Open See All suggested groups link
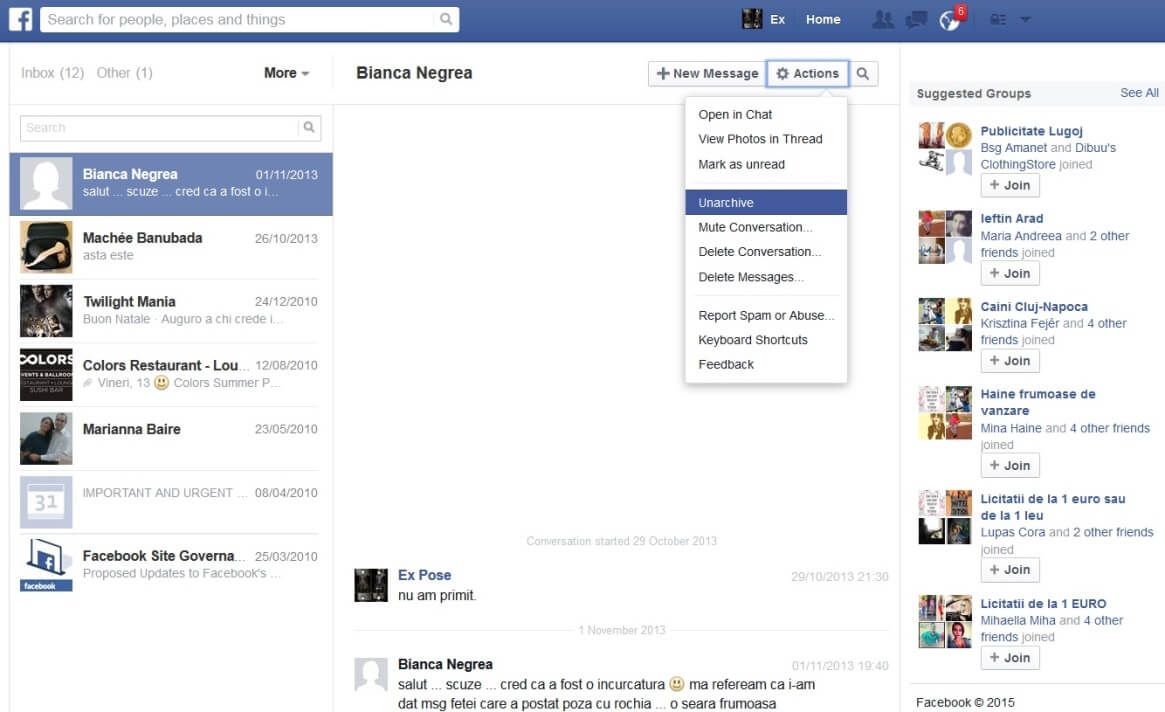The height and width of the screenshot is (712, 1165). [1139, 93]
